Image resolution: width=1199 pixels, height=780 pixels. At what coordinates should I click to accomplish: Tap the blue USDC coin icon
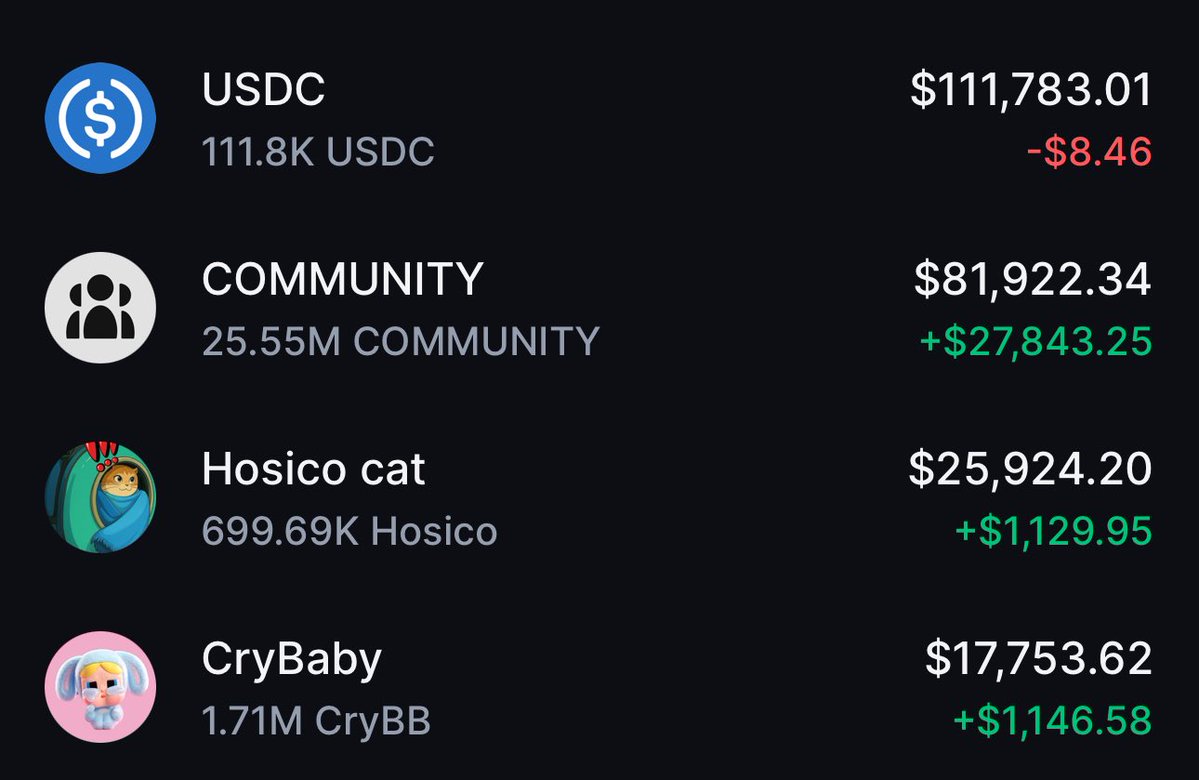tap(100, 118)
